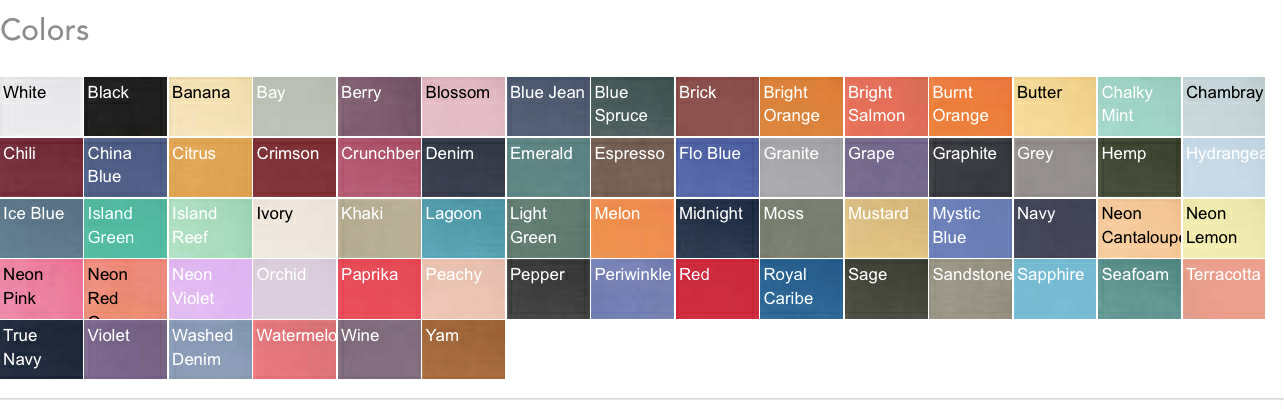Pick the Hydrangea color swatch
Viewport: 1284px width, 409px height.
(x=1223, y=167)
